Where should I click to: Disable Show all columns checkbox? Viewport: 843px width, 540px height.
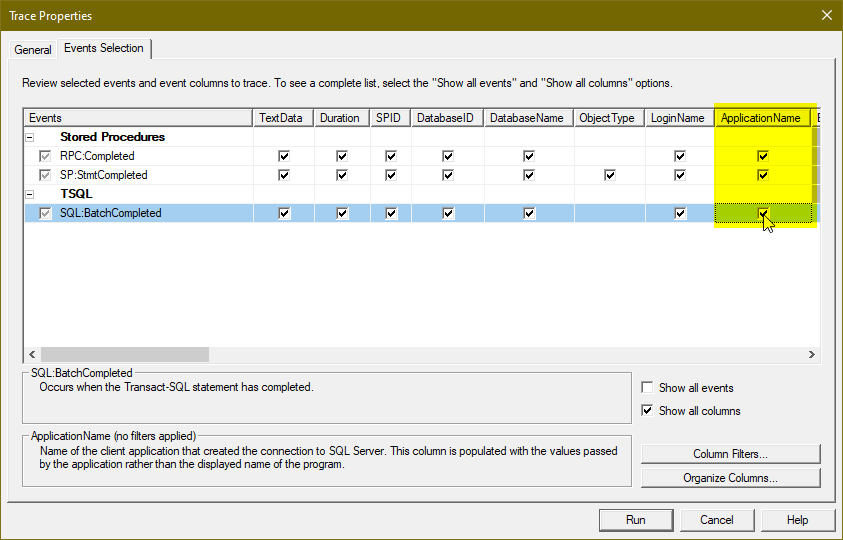[647, 410]
